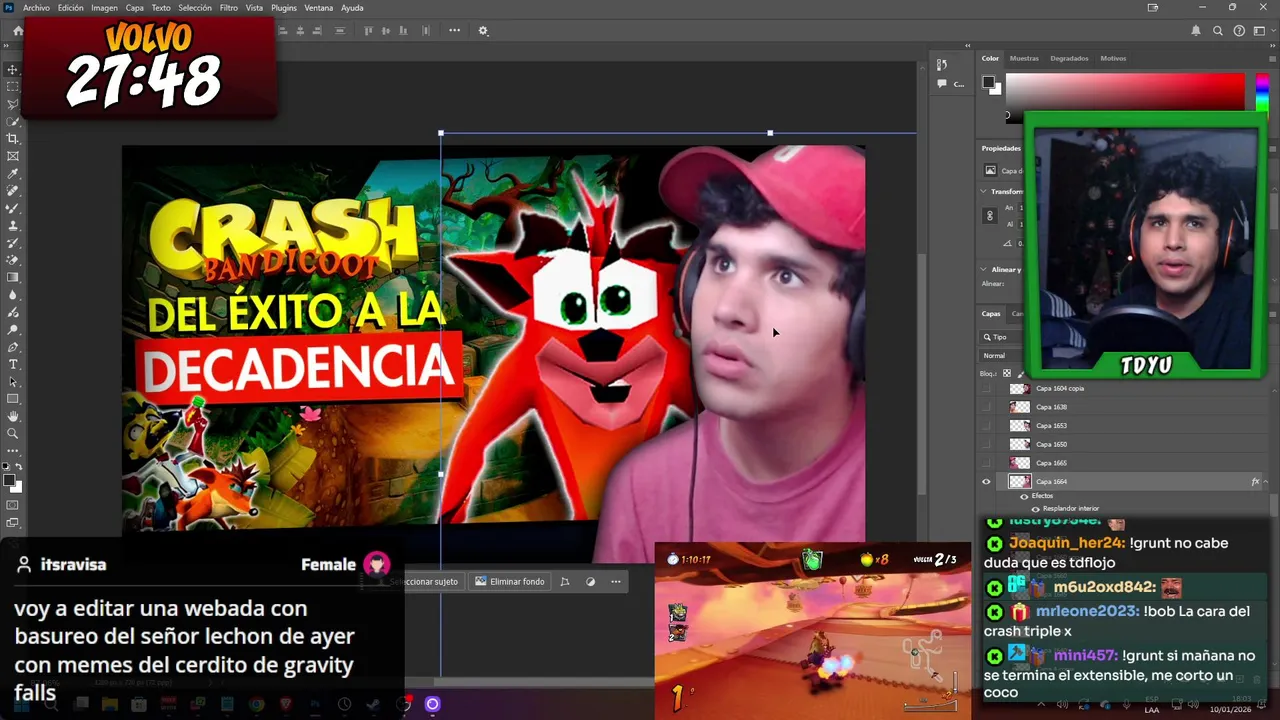Open the collapsed Comments panel icon
The image size is (1280, 720).
click(x=942, y=84)
